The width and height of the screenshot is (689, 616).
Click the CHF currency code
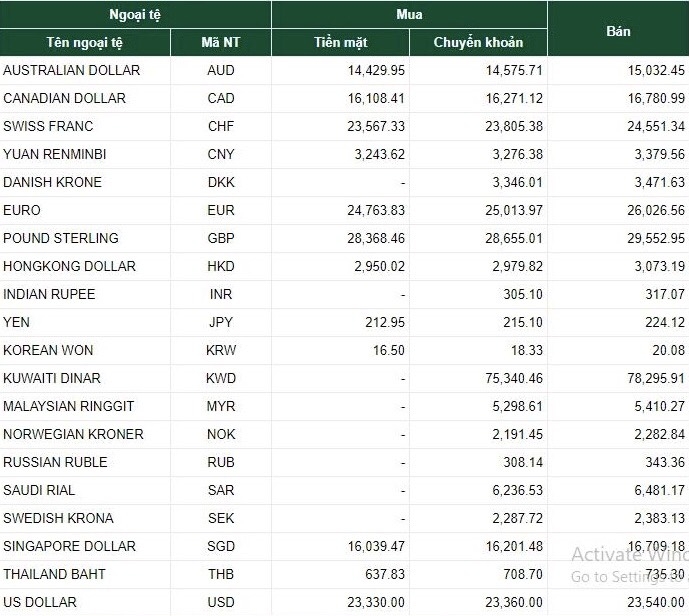[x=221, y=127]
